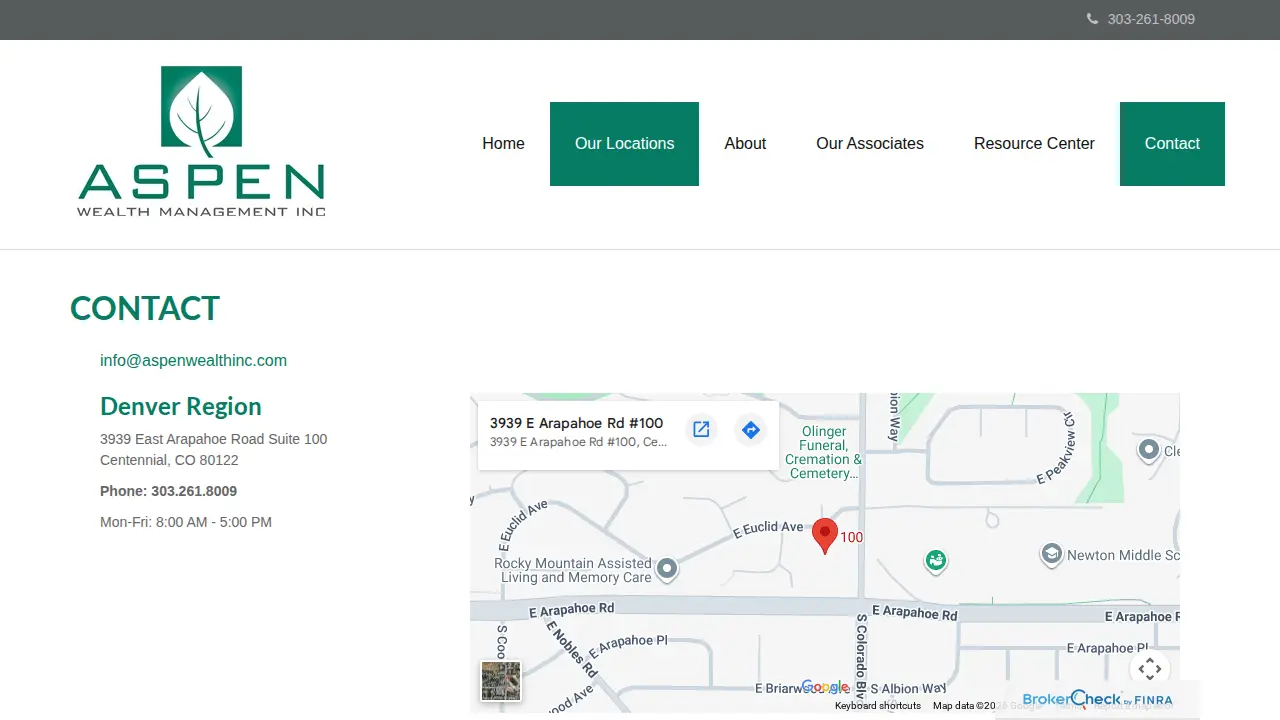This screenshot has width=1280, height=720.
Task: Open the Resource Center menu
Action: pyautogui.click(x=1034, y=144)
